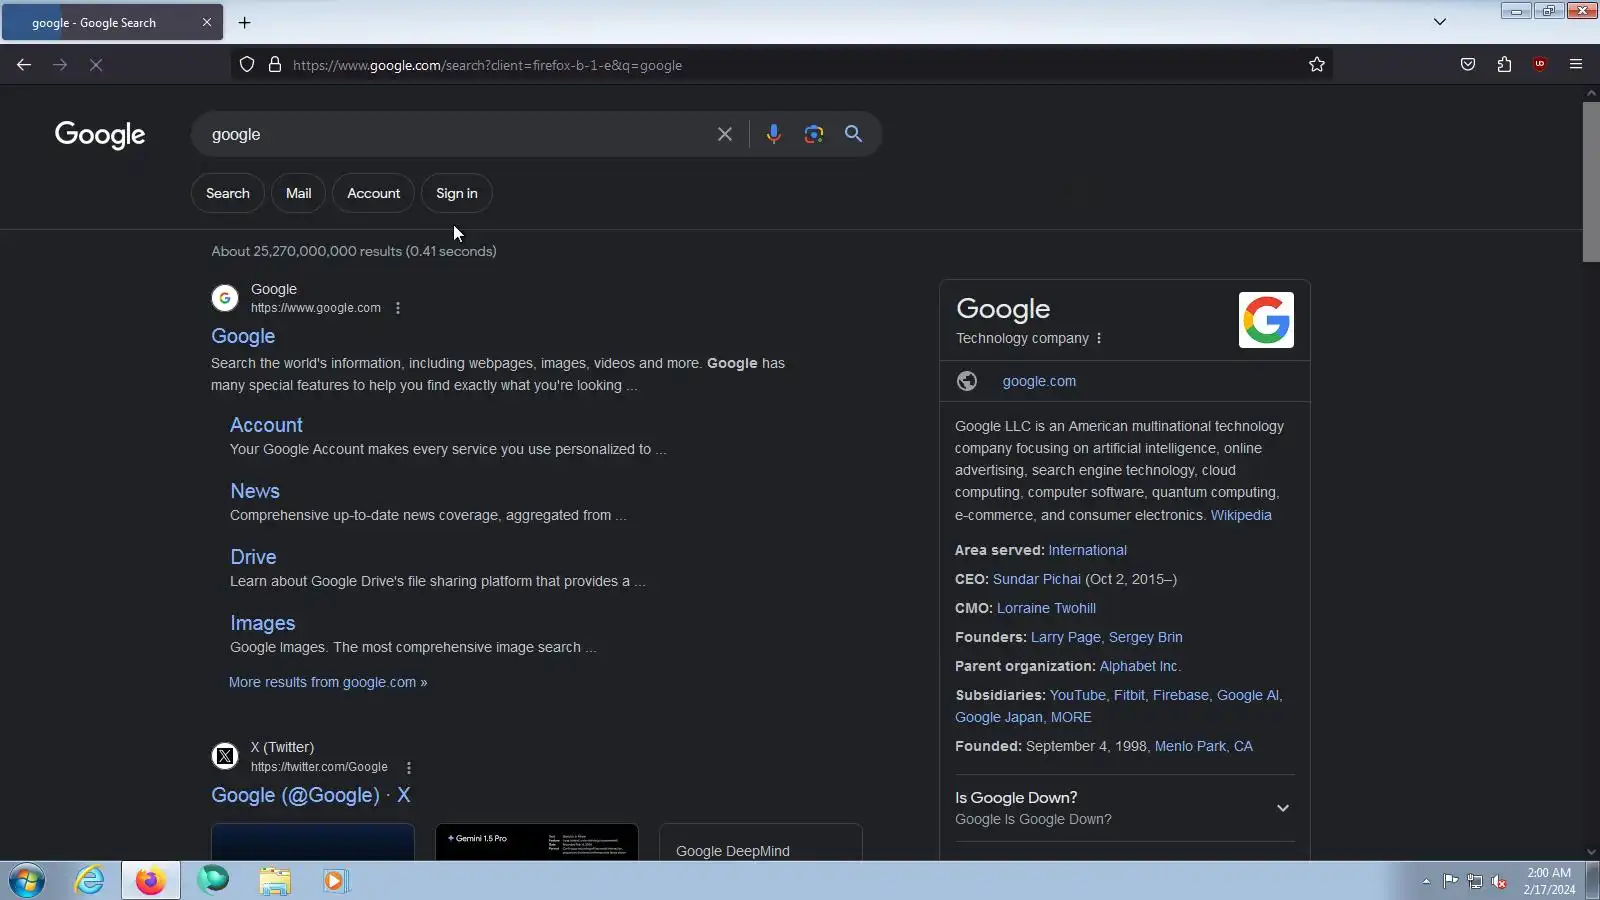This screenshot has height=900, width=1600.
Task: Open the Sergey Brin link
Action: (1146, 637)
